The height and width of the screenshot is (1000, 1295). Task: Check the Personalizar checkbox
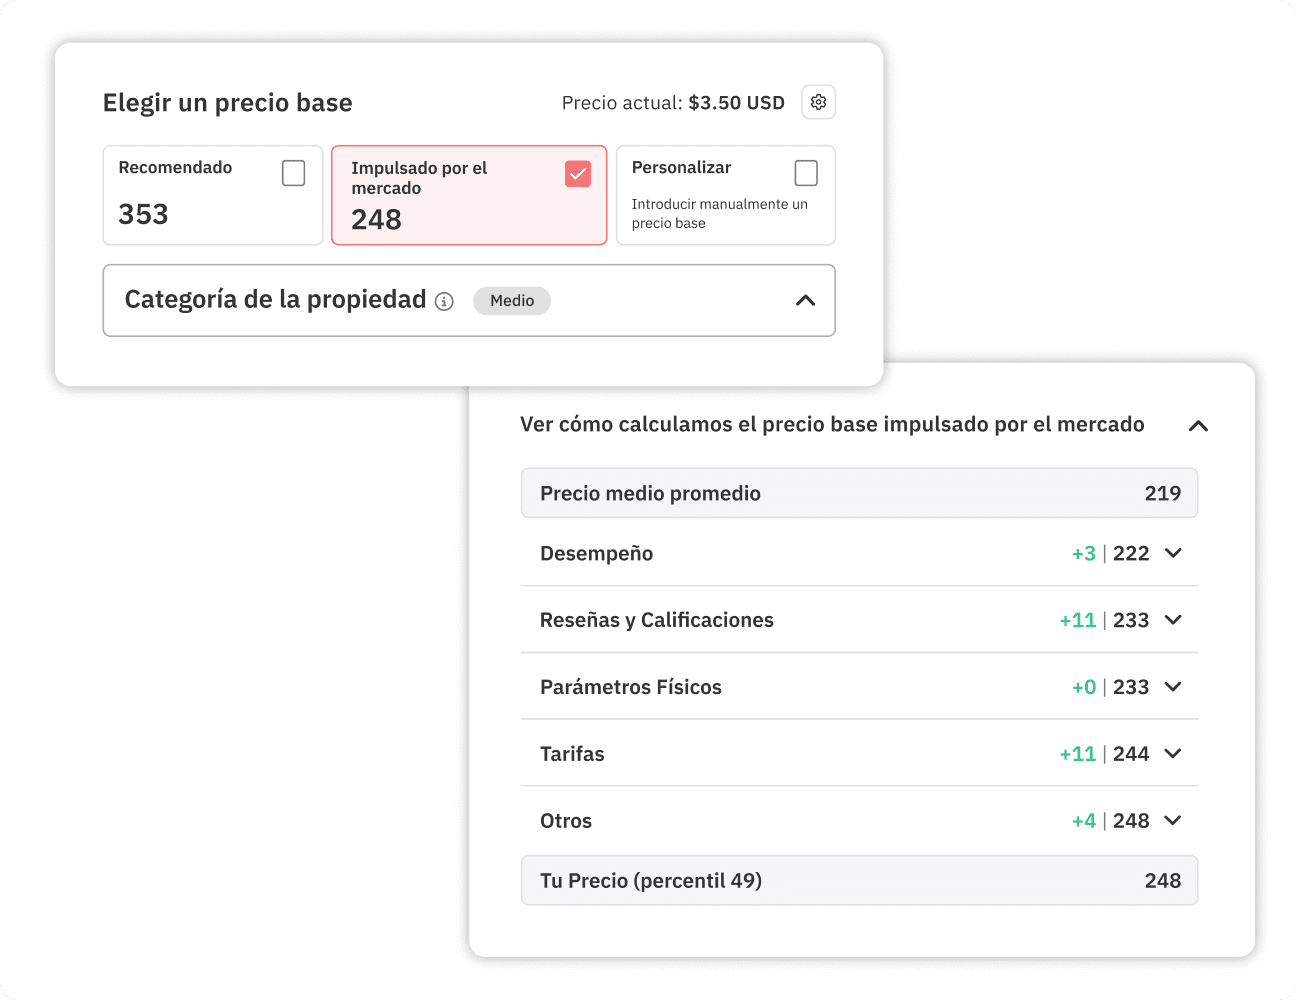click(806, 173)
